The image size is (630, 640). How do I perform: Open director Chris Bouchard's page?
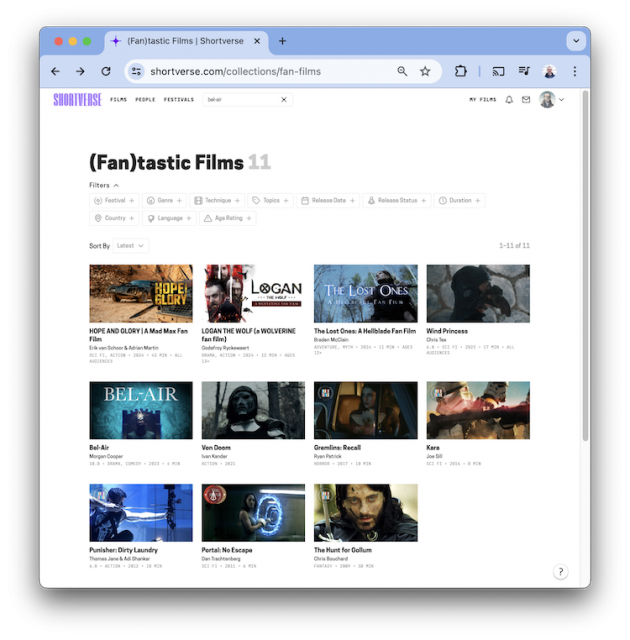point(331,559)
